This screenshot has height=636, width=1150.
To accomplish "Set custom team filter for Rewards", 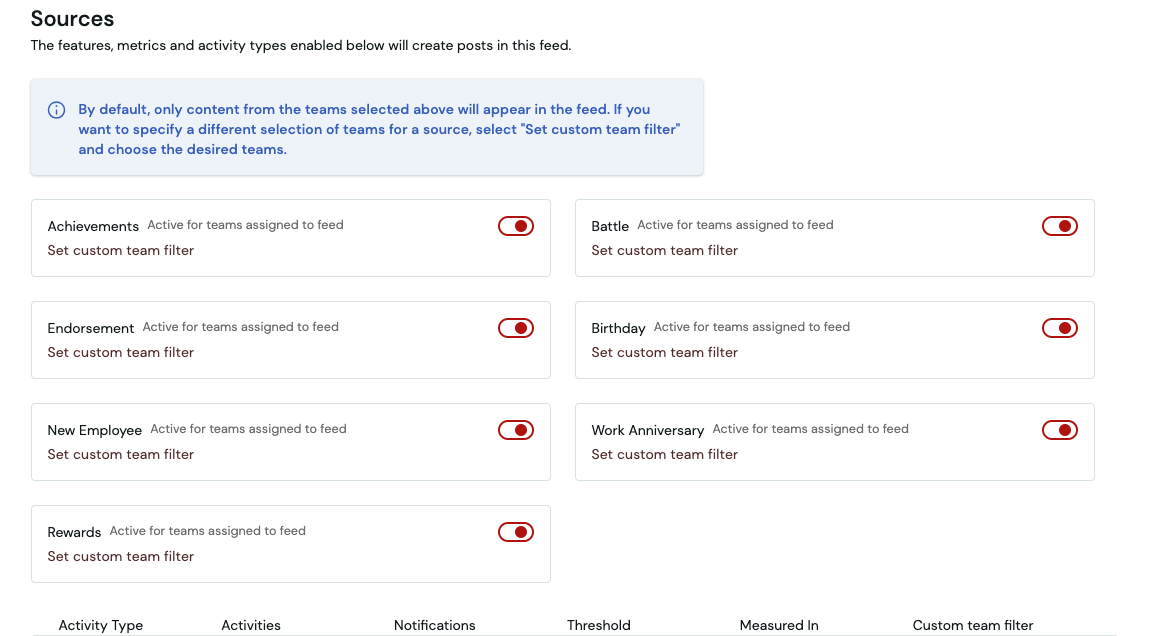I will pos(121,556).
